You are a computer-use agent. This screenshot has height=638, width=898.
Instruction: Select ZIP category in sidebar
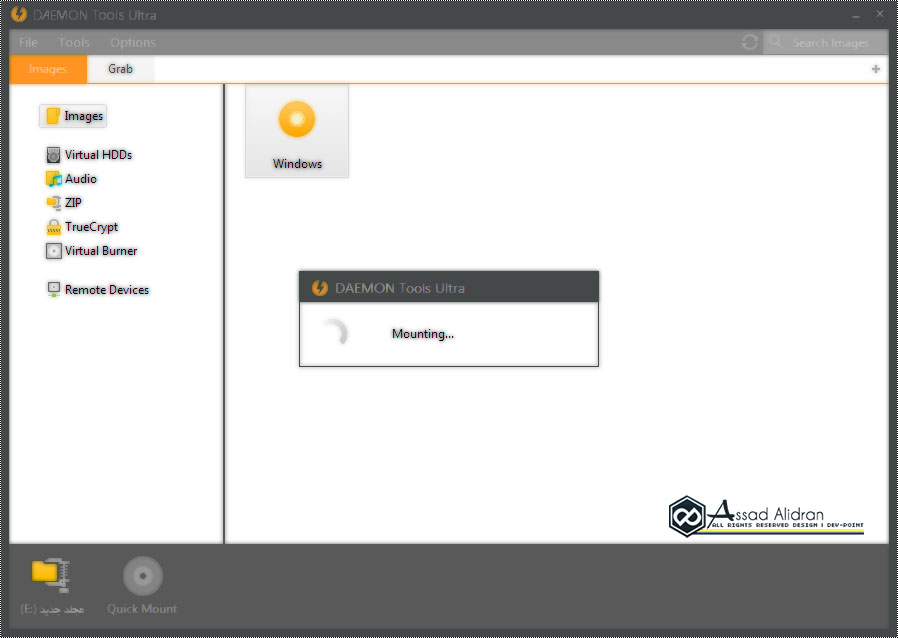click(64, 203)
